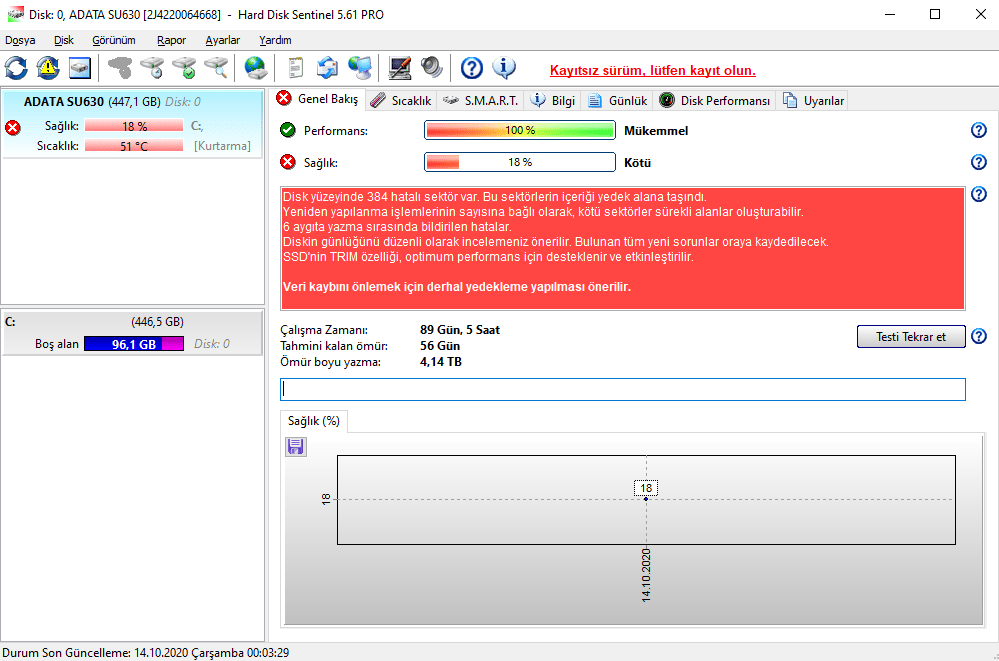Open help via blue question mark toolbar icon
This screenshot has height=661, width=999.
point(472,68)
